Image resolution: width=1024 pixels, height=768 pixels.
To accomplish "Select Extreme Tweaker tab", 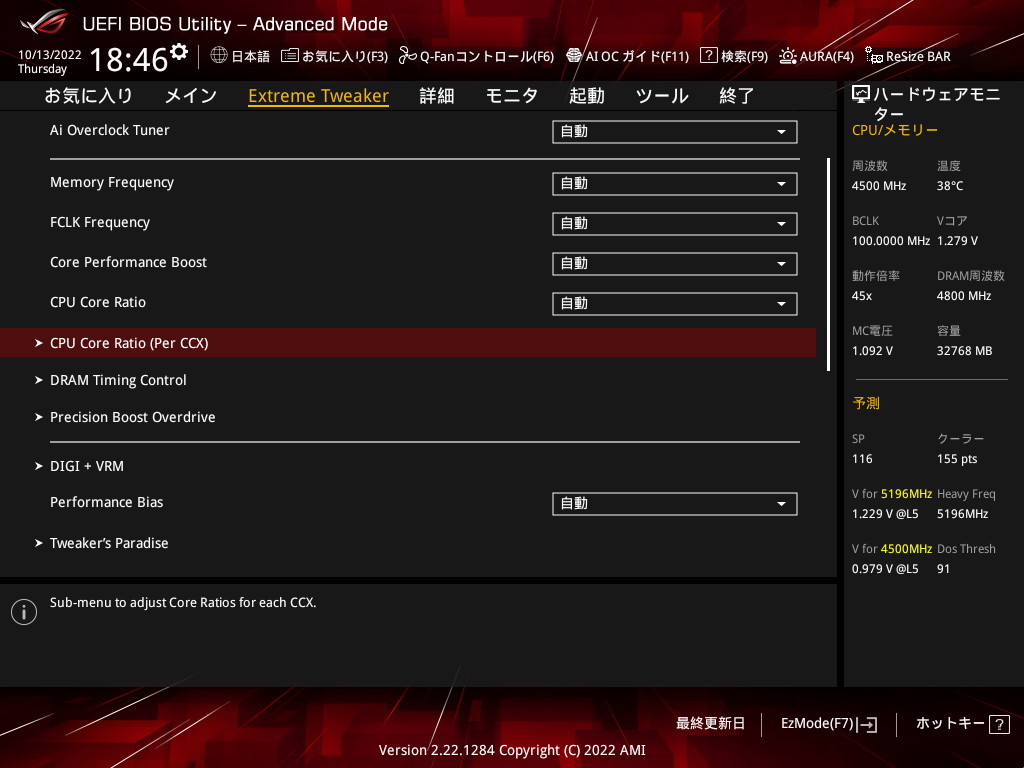I will click(x=319, y=96).
